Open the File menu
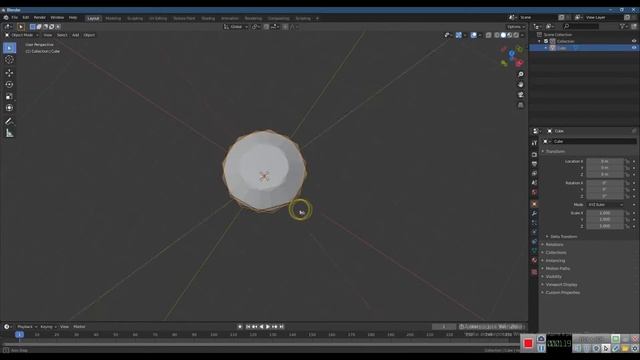640x360 pixels. click(15, 18)
